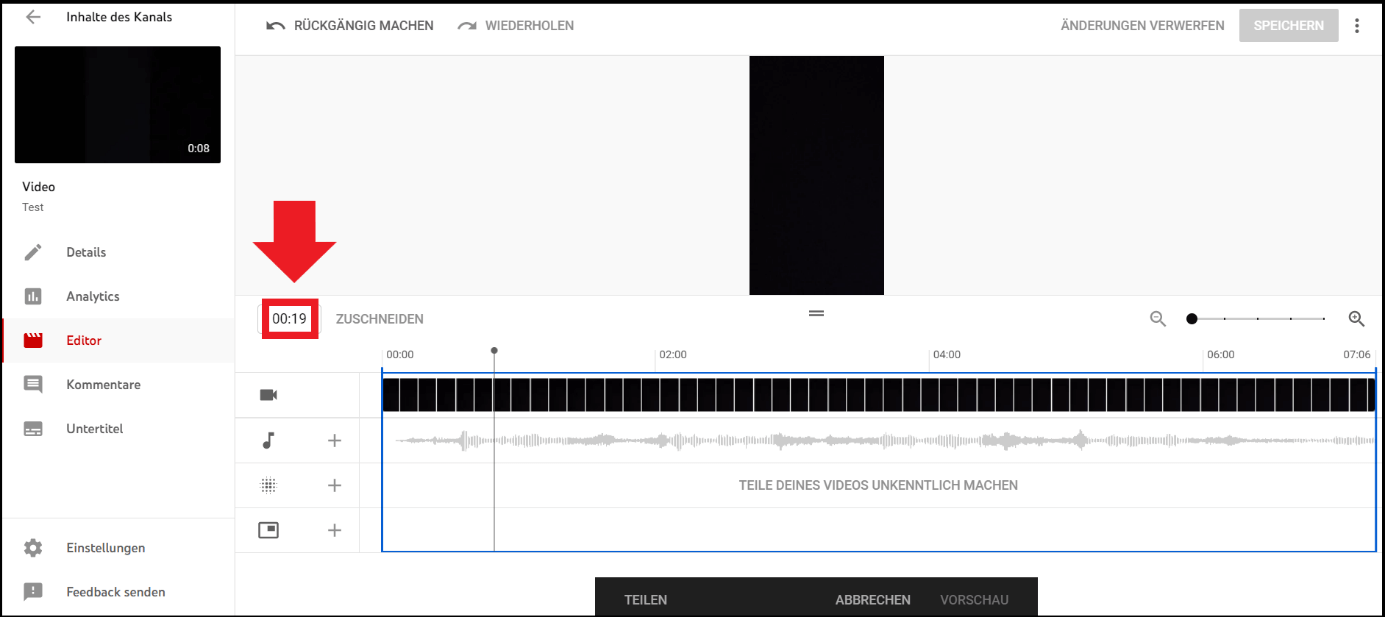Open Analytics in the sidebar
This screenshot has height=617, width=1385.
click(x=93, y=296)
